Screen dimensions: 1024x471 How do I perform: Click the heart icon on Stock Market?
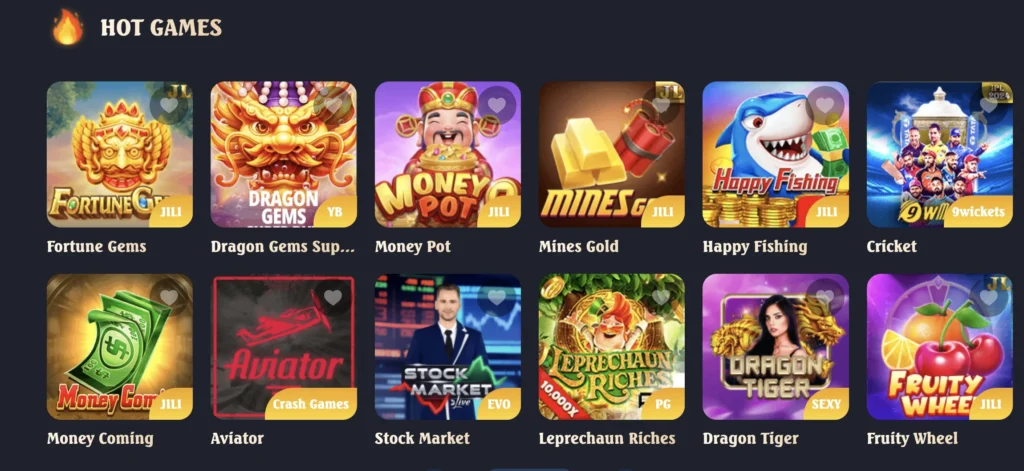(x=497, y=297)
